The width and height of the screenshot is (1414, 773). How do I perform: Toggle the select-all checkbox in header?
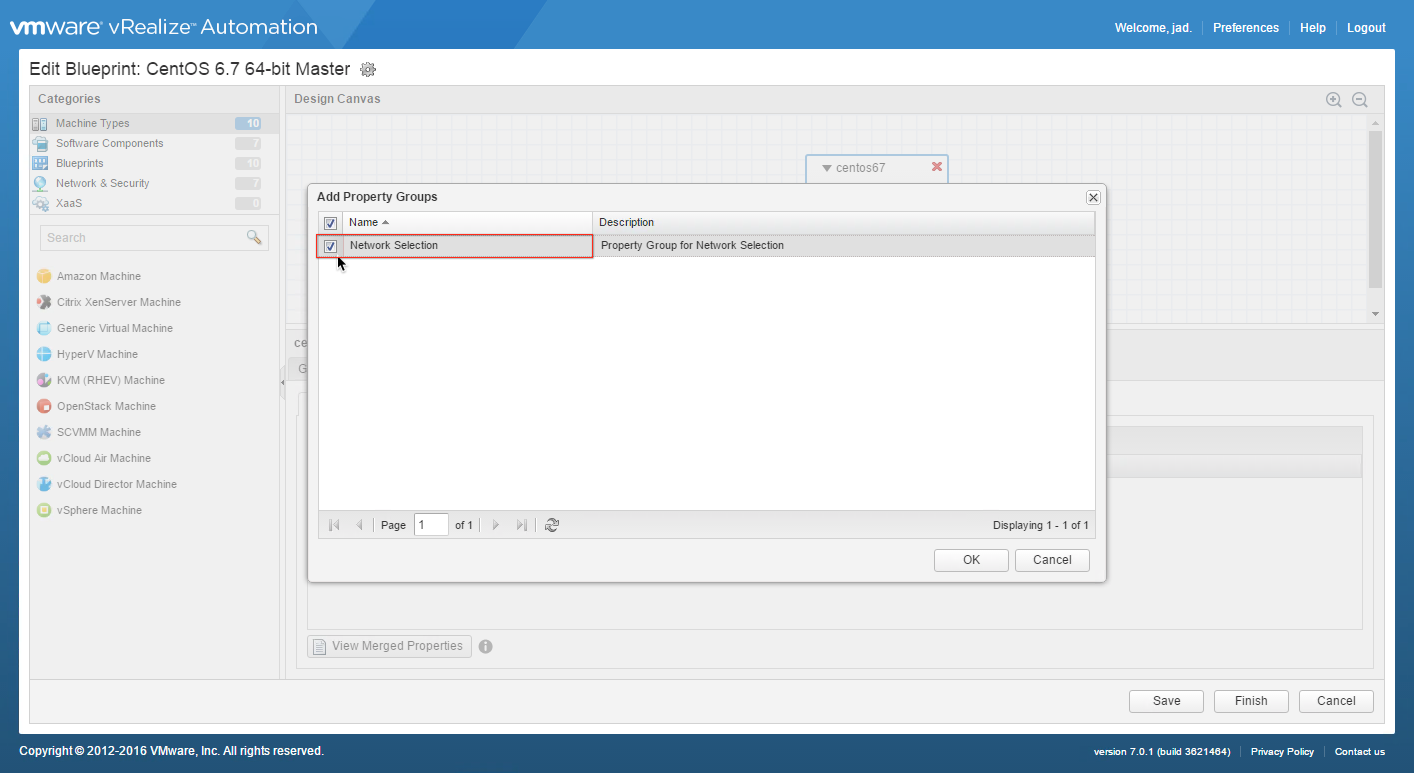point(330,223)
